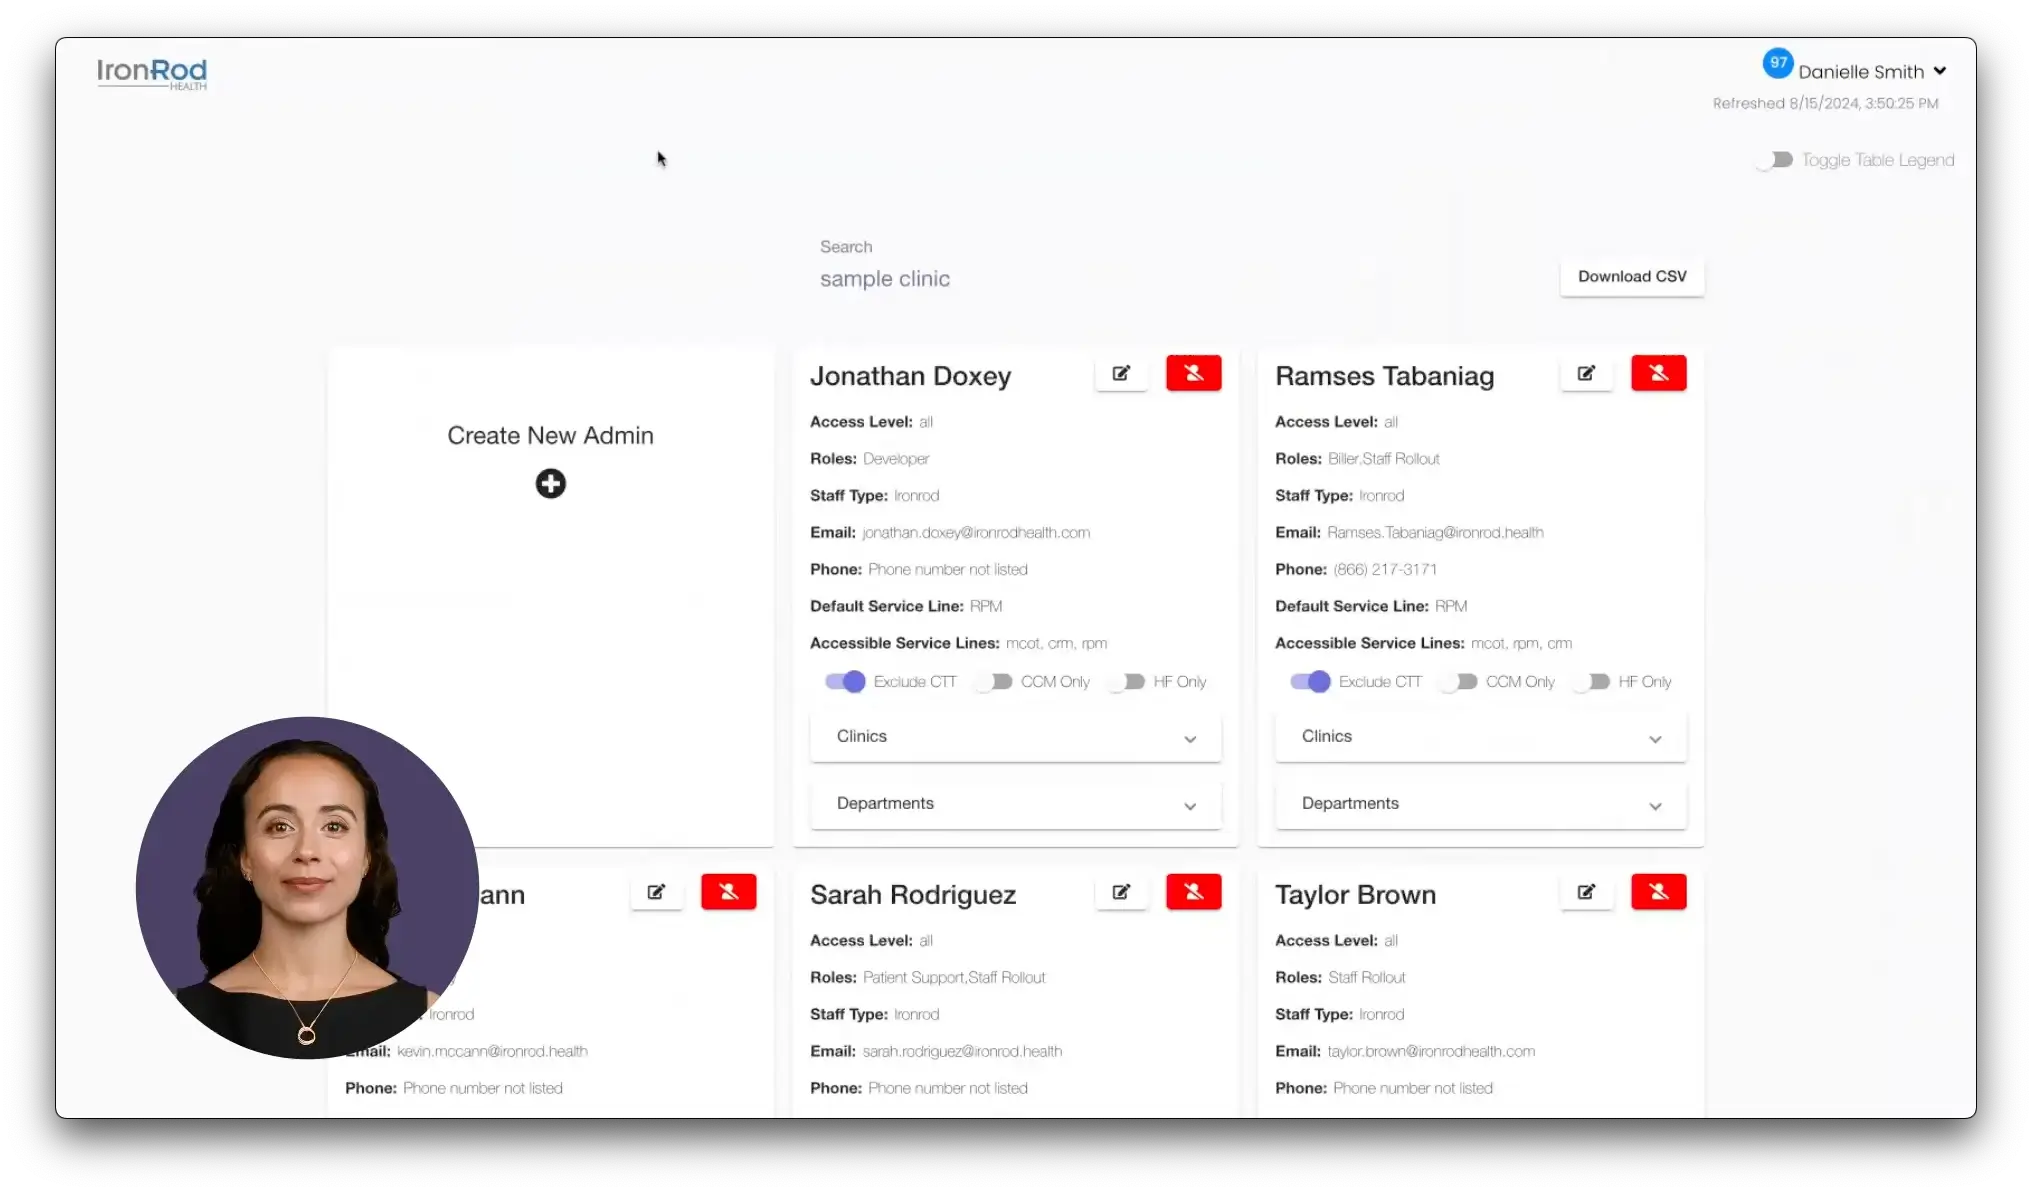The image size is (2032, 1192).
Task: Expand Ramses Tabaniag's Departments dropdown
Action: point(1480,804)
